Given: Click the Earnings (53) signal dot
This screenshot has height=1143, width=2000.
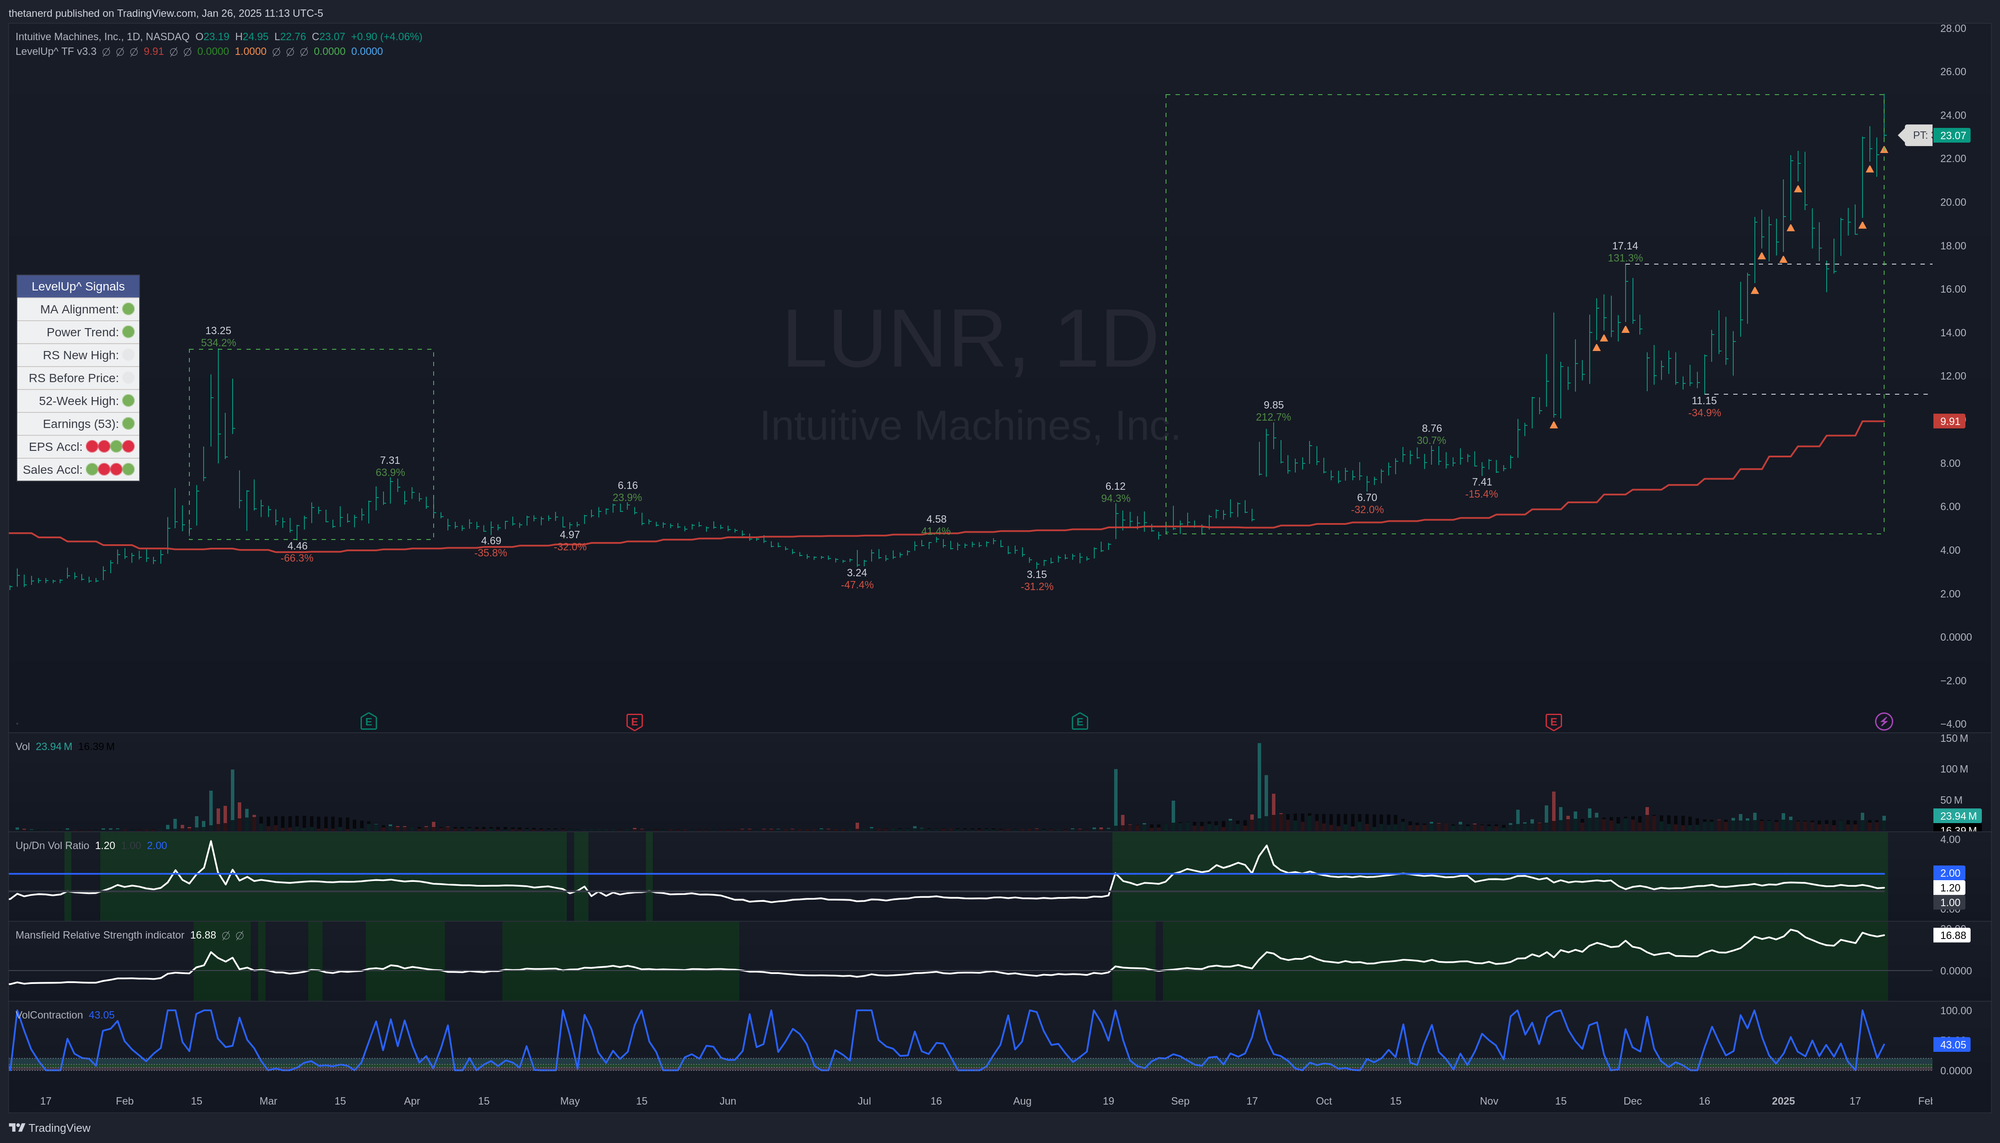Looking at the screenshot, I should 128,424.
